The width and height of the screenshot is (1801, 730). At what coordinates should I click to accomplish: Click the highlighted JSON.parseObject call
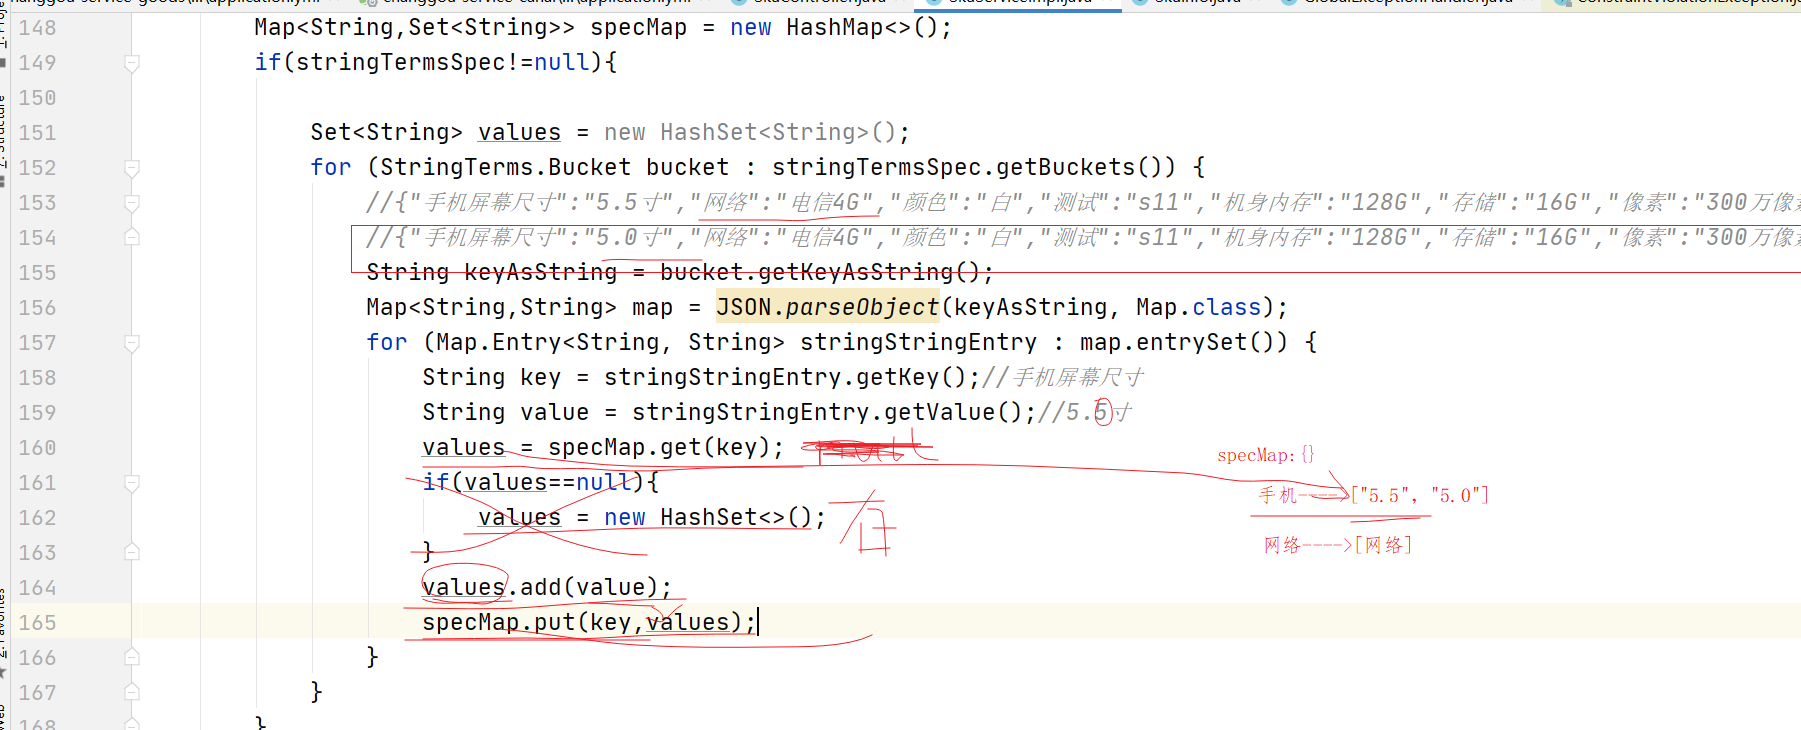pos(827,308)
